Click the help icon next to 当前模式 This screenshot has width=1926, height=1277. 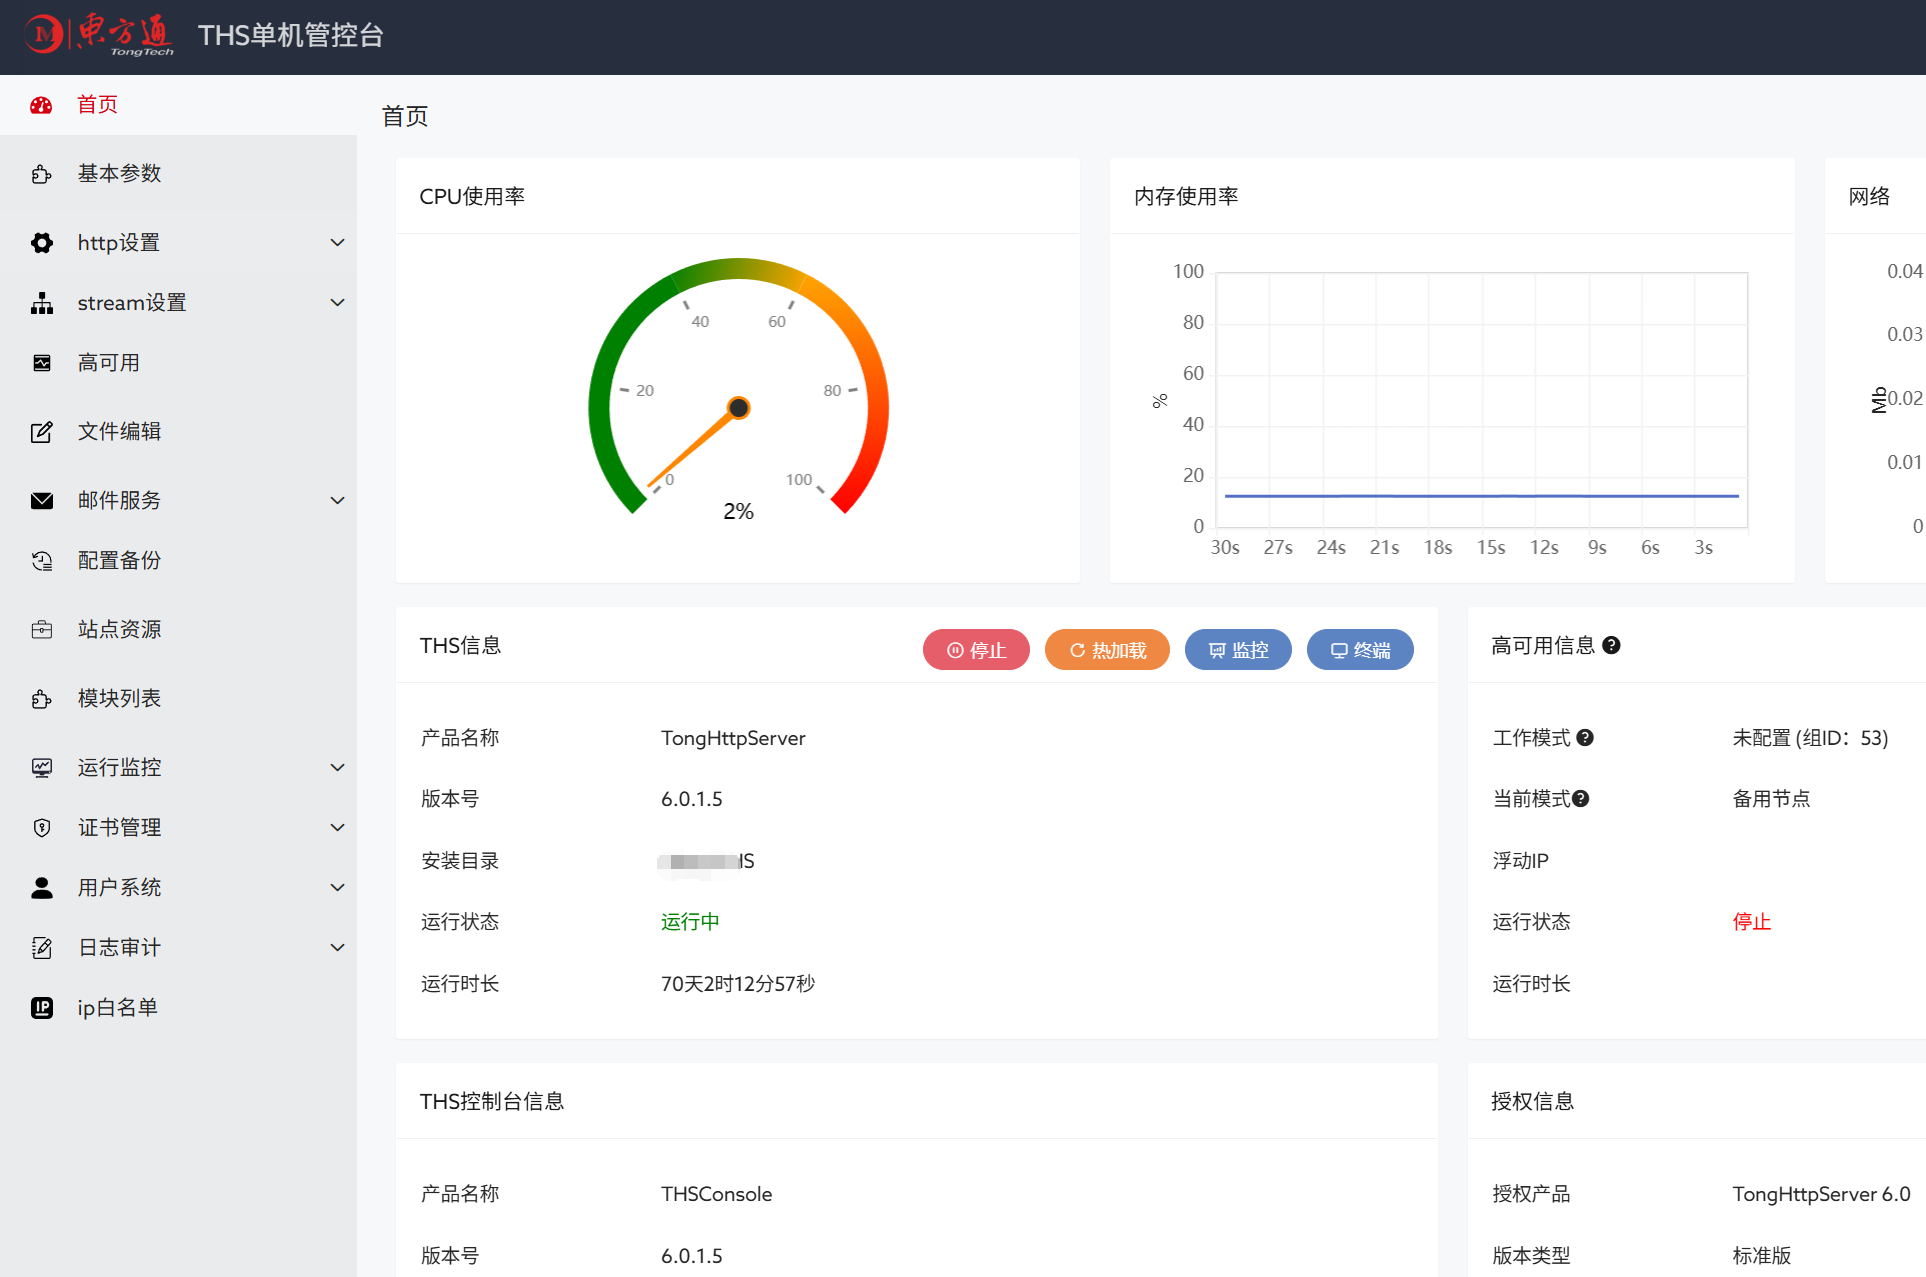coord(1581,799)
